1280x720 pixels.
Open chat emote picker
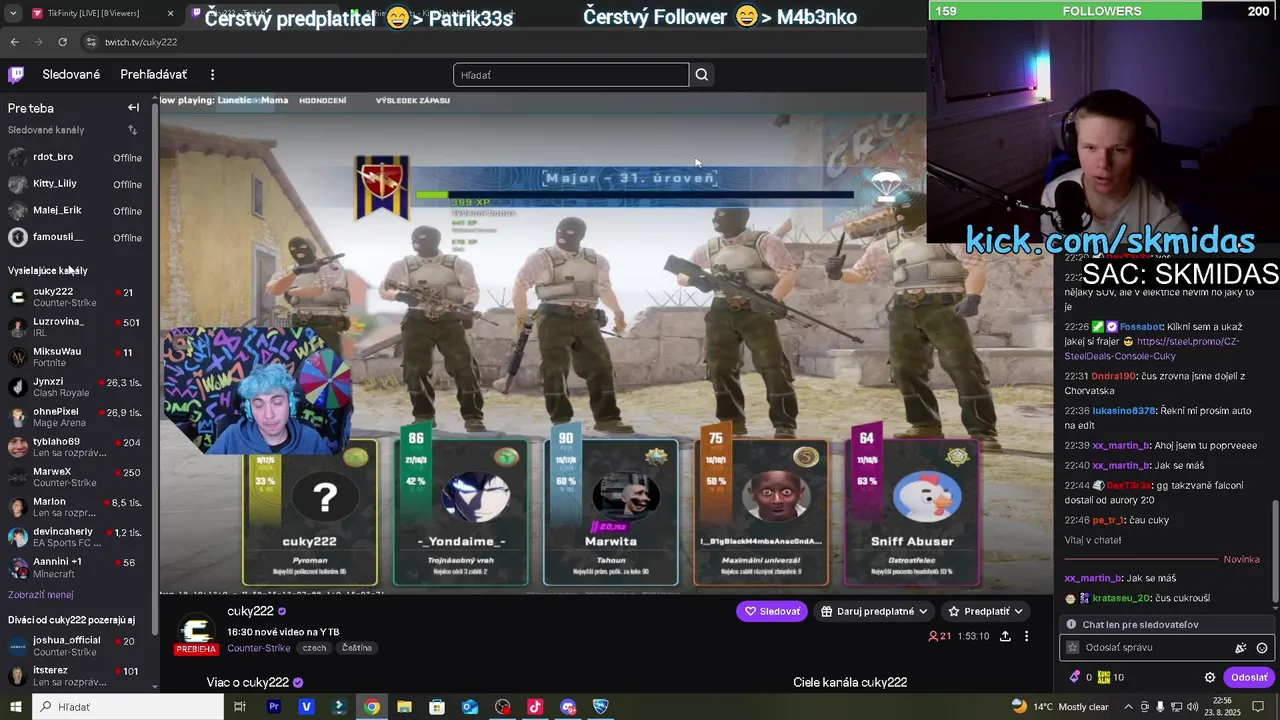coord(1262,648)
